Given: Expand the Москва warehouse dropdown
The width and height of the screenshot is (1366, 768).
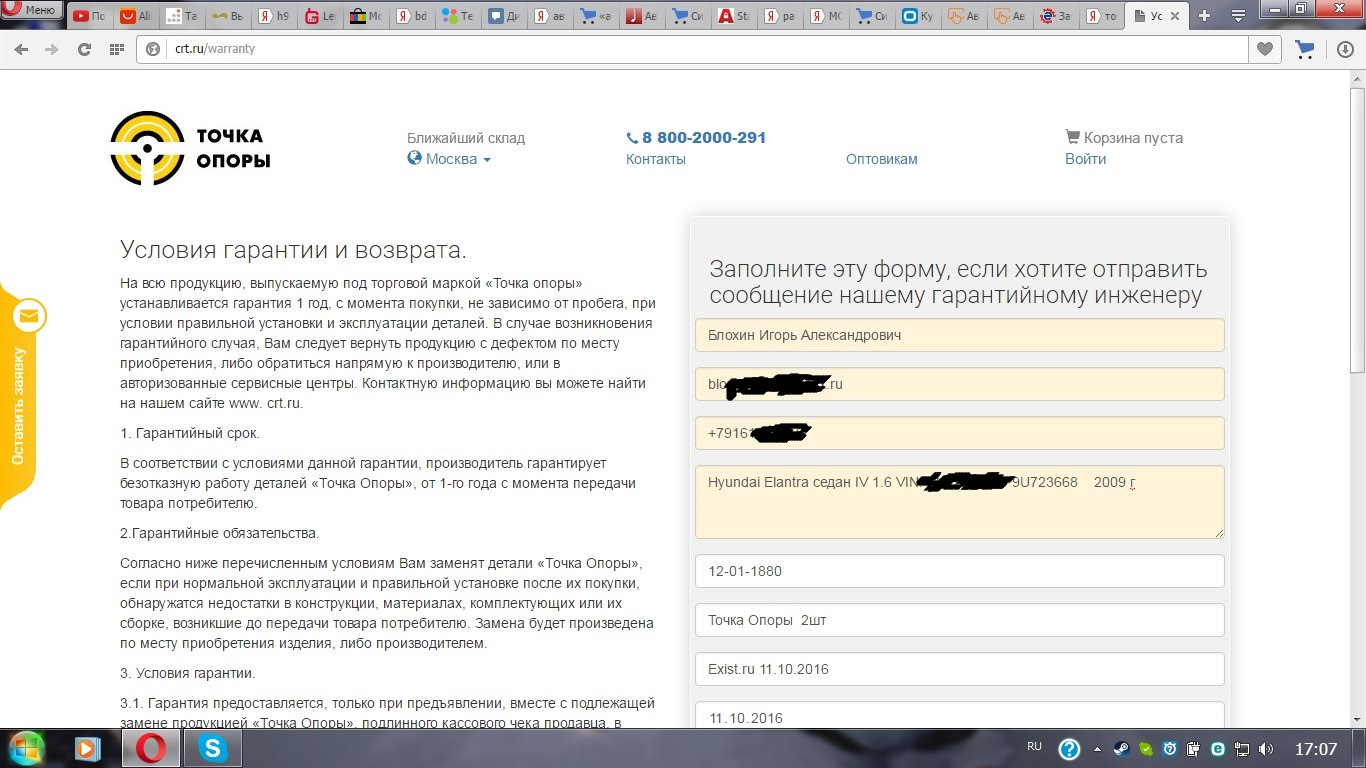Looking at the screenshot, I should pos(449,159).
